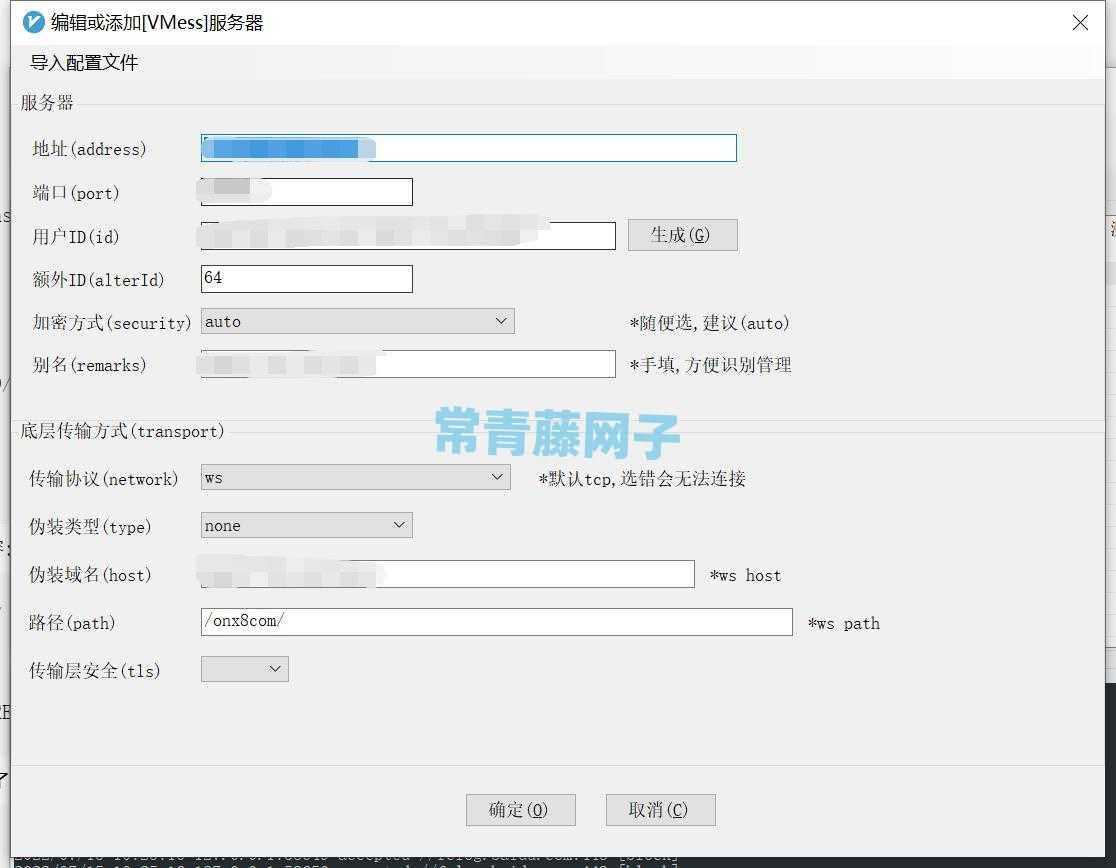Click the 端口(port) input field
The width and height of the screenshot is (1116, 868).
pyautogui.click(x=307, y=192)
